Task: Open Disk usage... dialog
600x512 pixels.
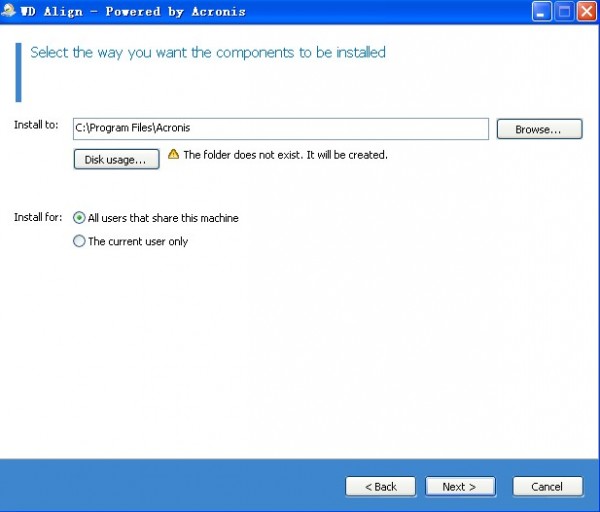Action: pos(116,159)
